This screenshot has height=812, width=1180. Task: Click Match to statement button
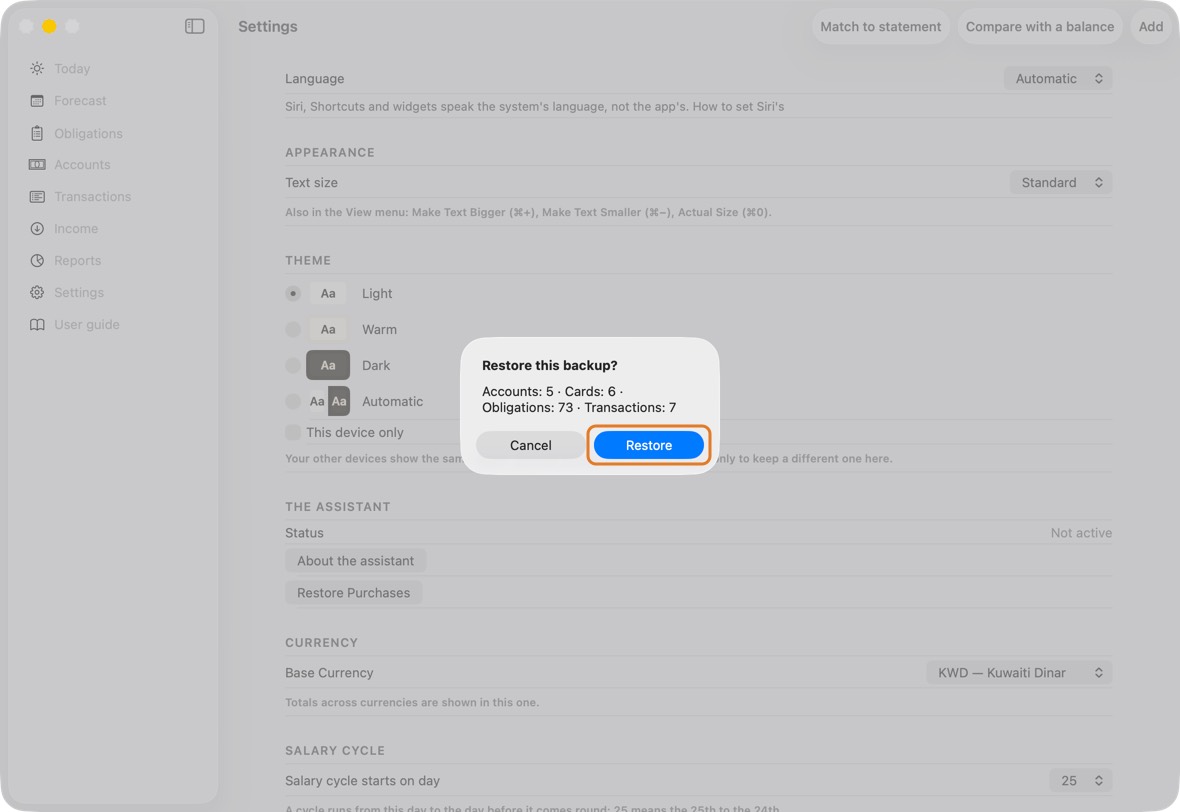click(880, 26)
